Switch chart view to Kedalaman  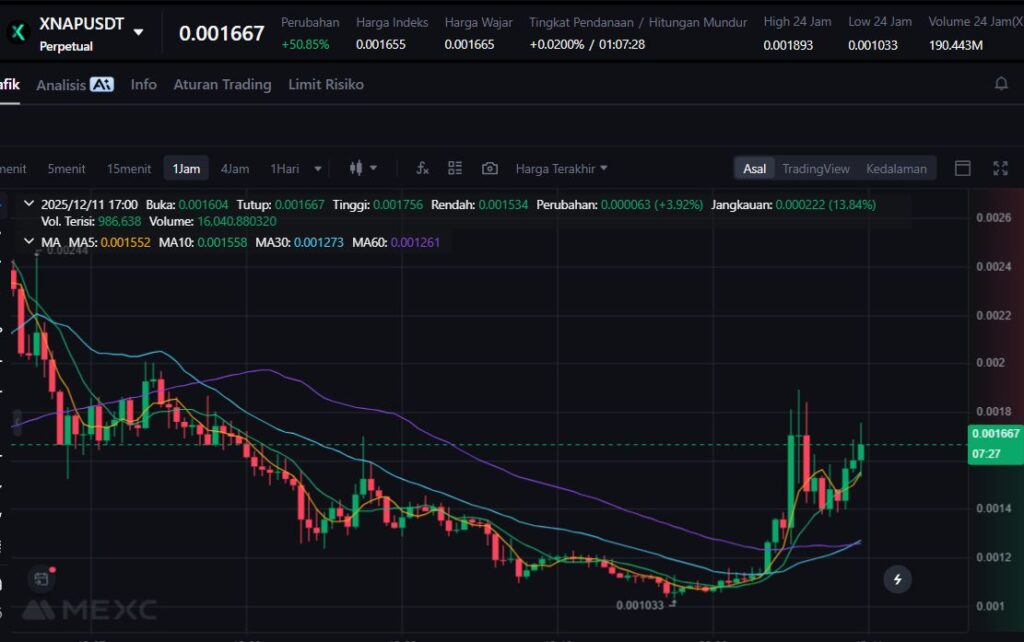point(896,168)
